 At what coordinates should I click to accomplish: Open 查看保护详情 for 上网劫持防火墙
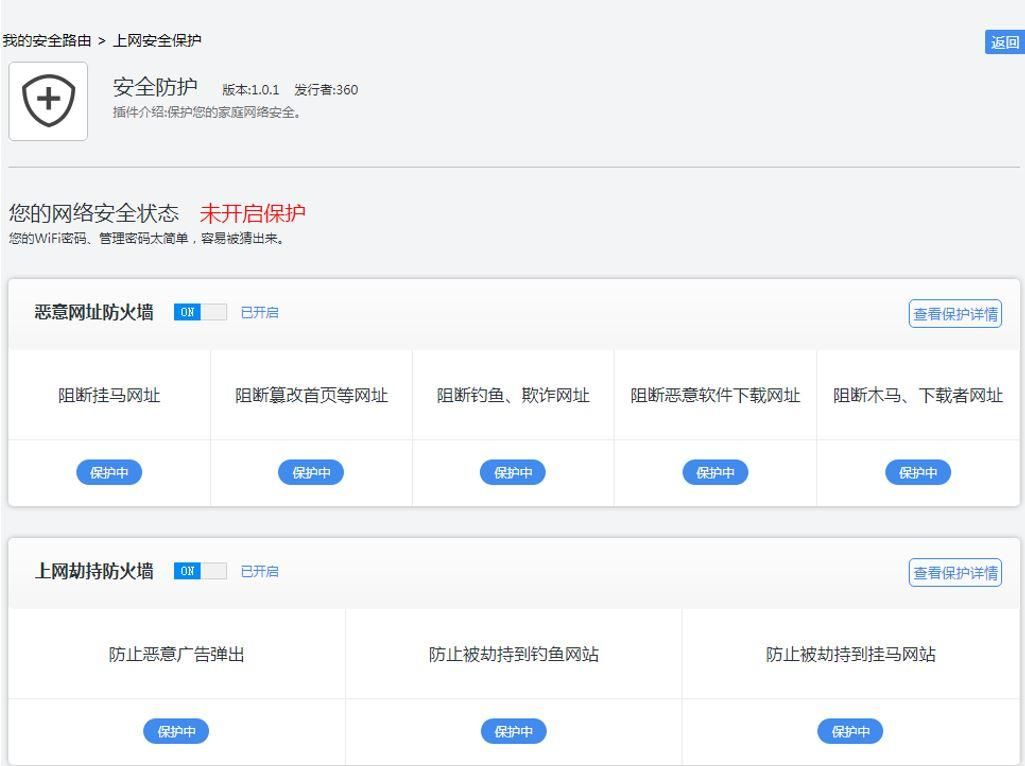[x=955, y=573]
